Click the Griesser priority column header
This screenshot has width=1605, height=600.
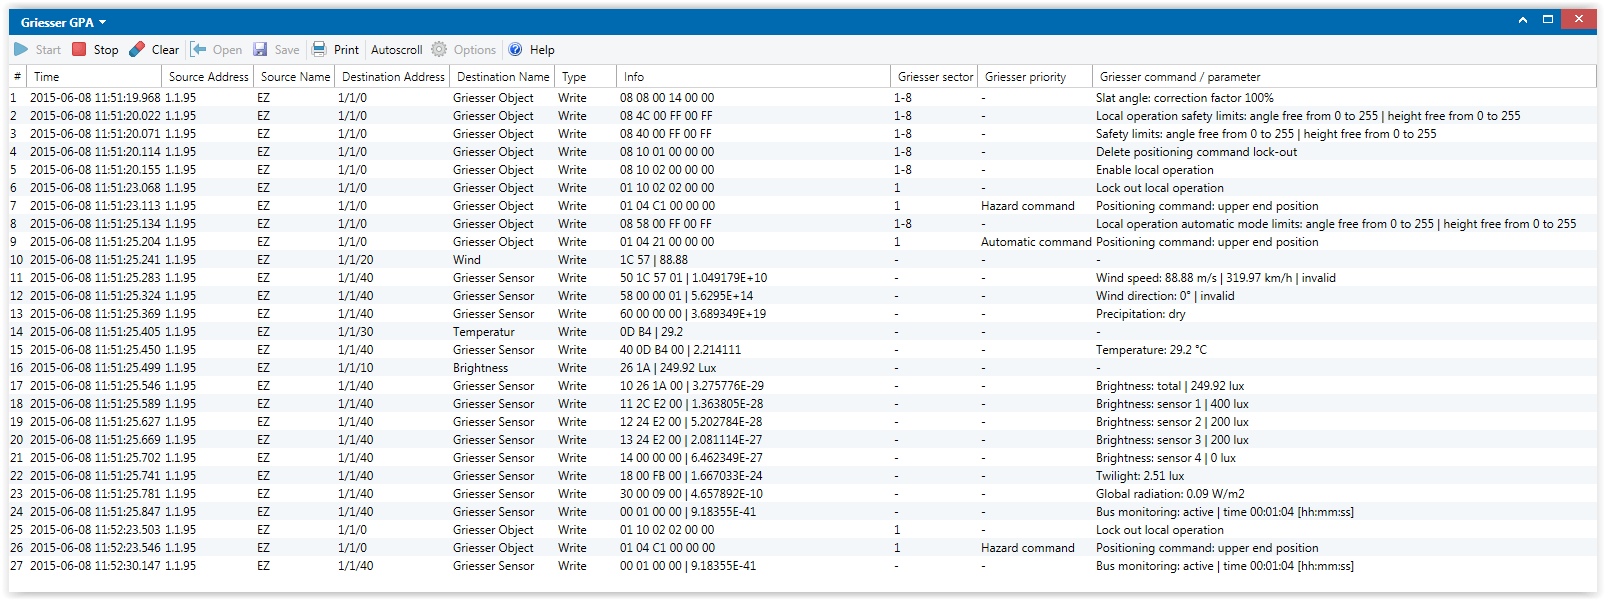tap(1036, 77)
